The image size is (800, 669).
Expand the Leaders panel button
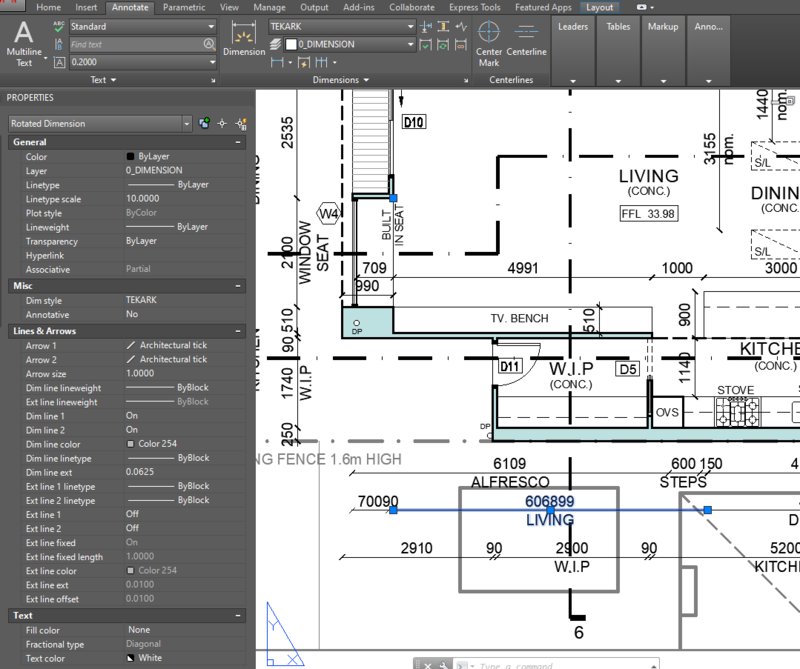click(573, 50)
